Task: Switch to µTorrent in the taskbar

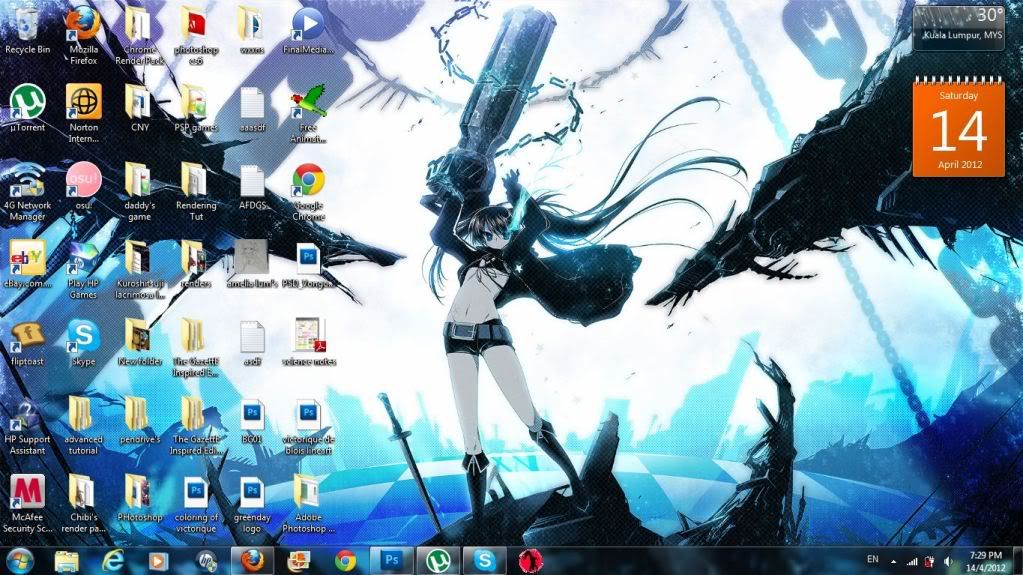Action: (438, 561)
